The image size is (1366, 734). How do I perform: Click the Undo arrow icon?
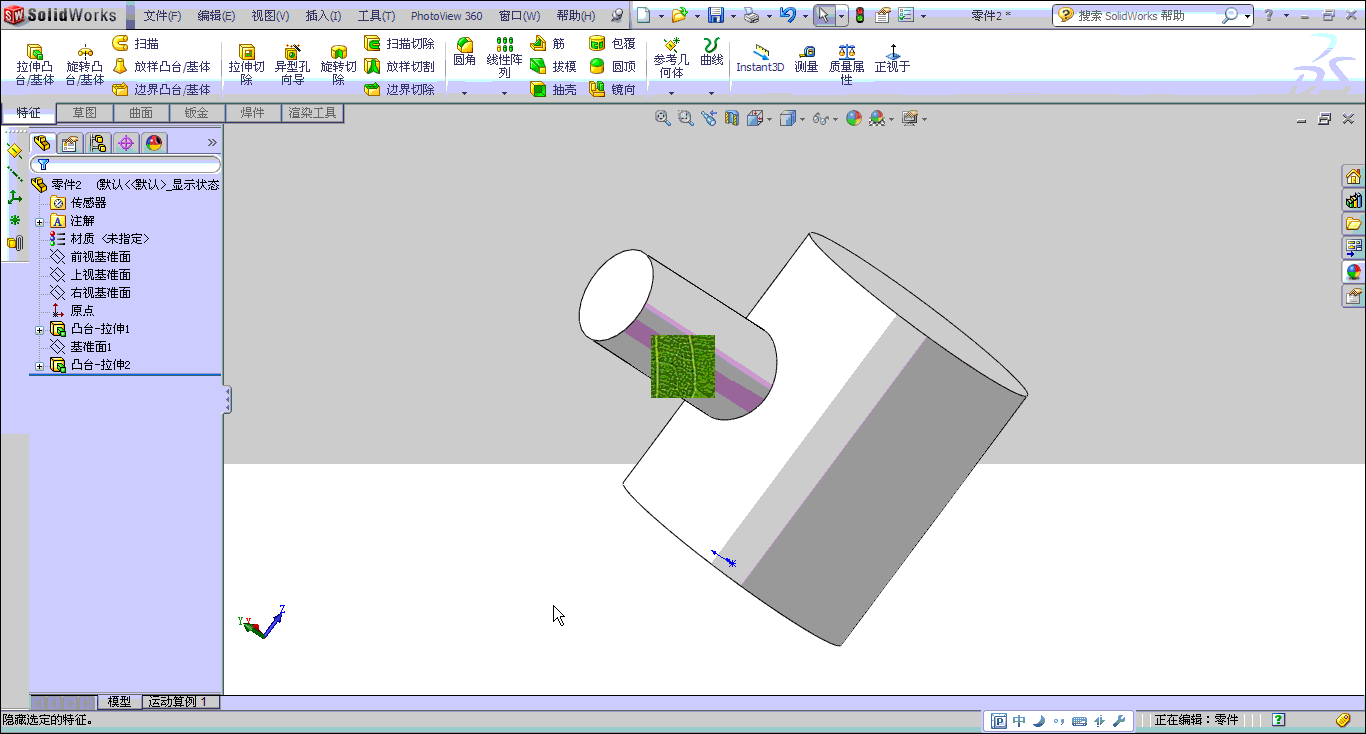click(787, 15)
